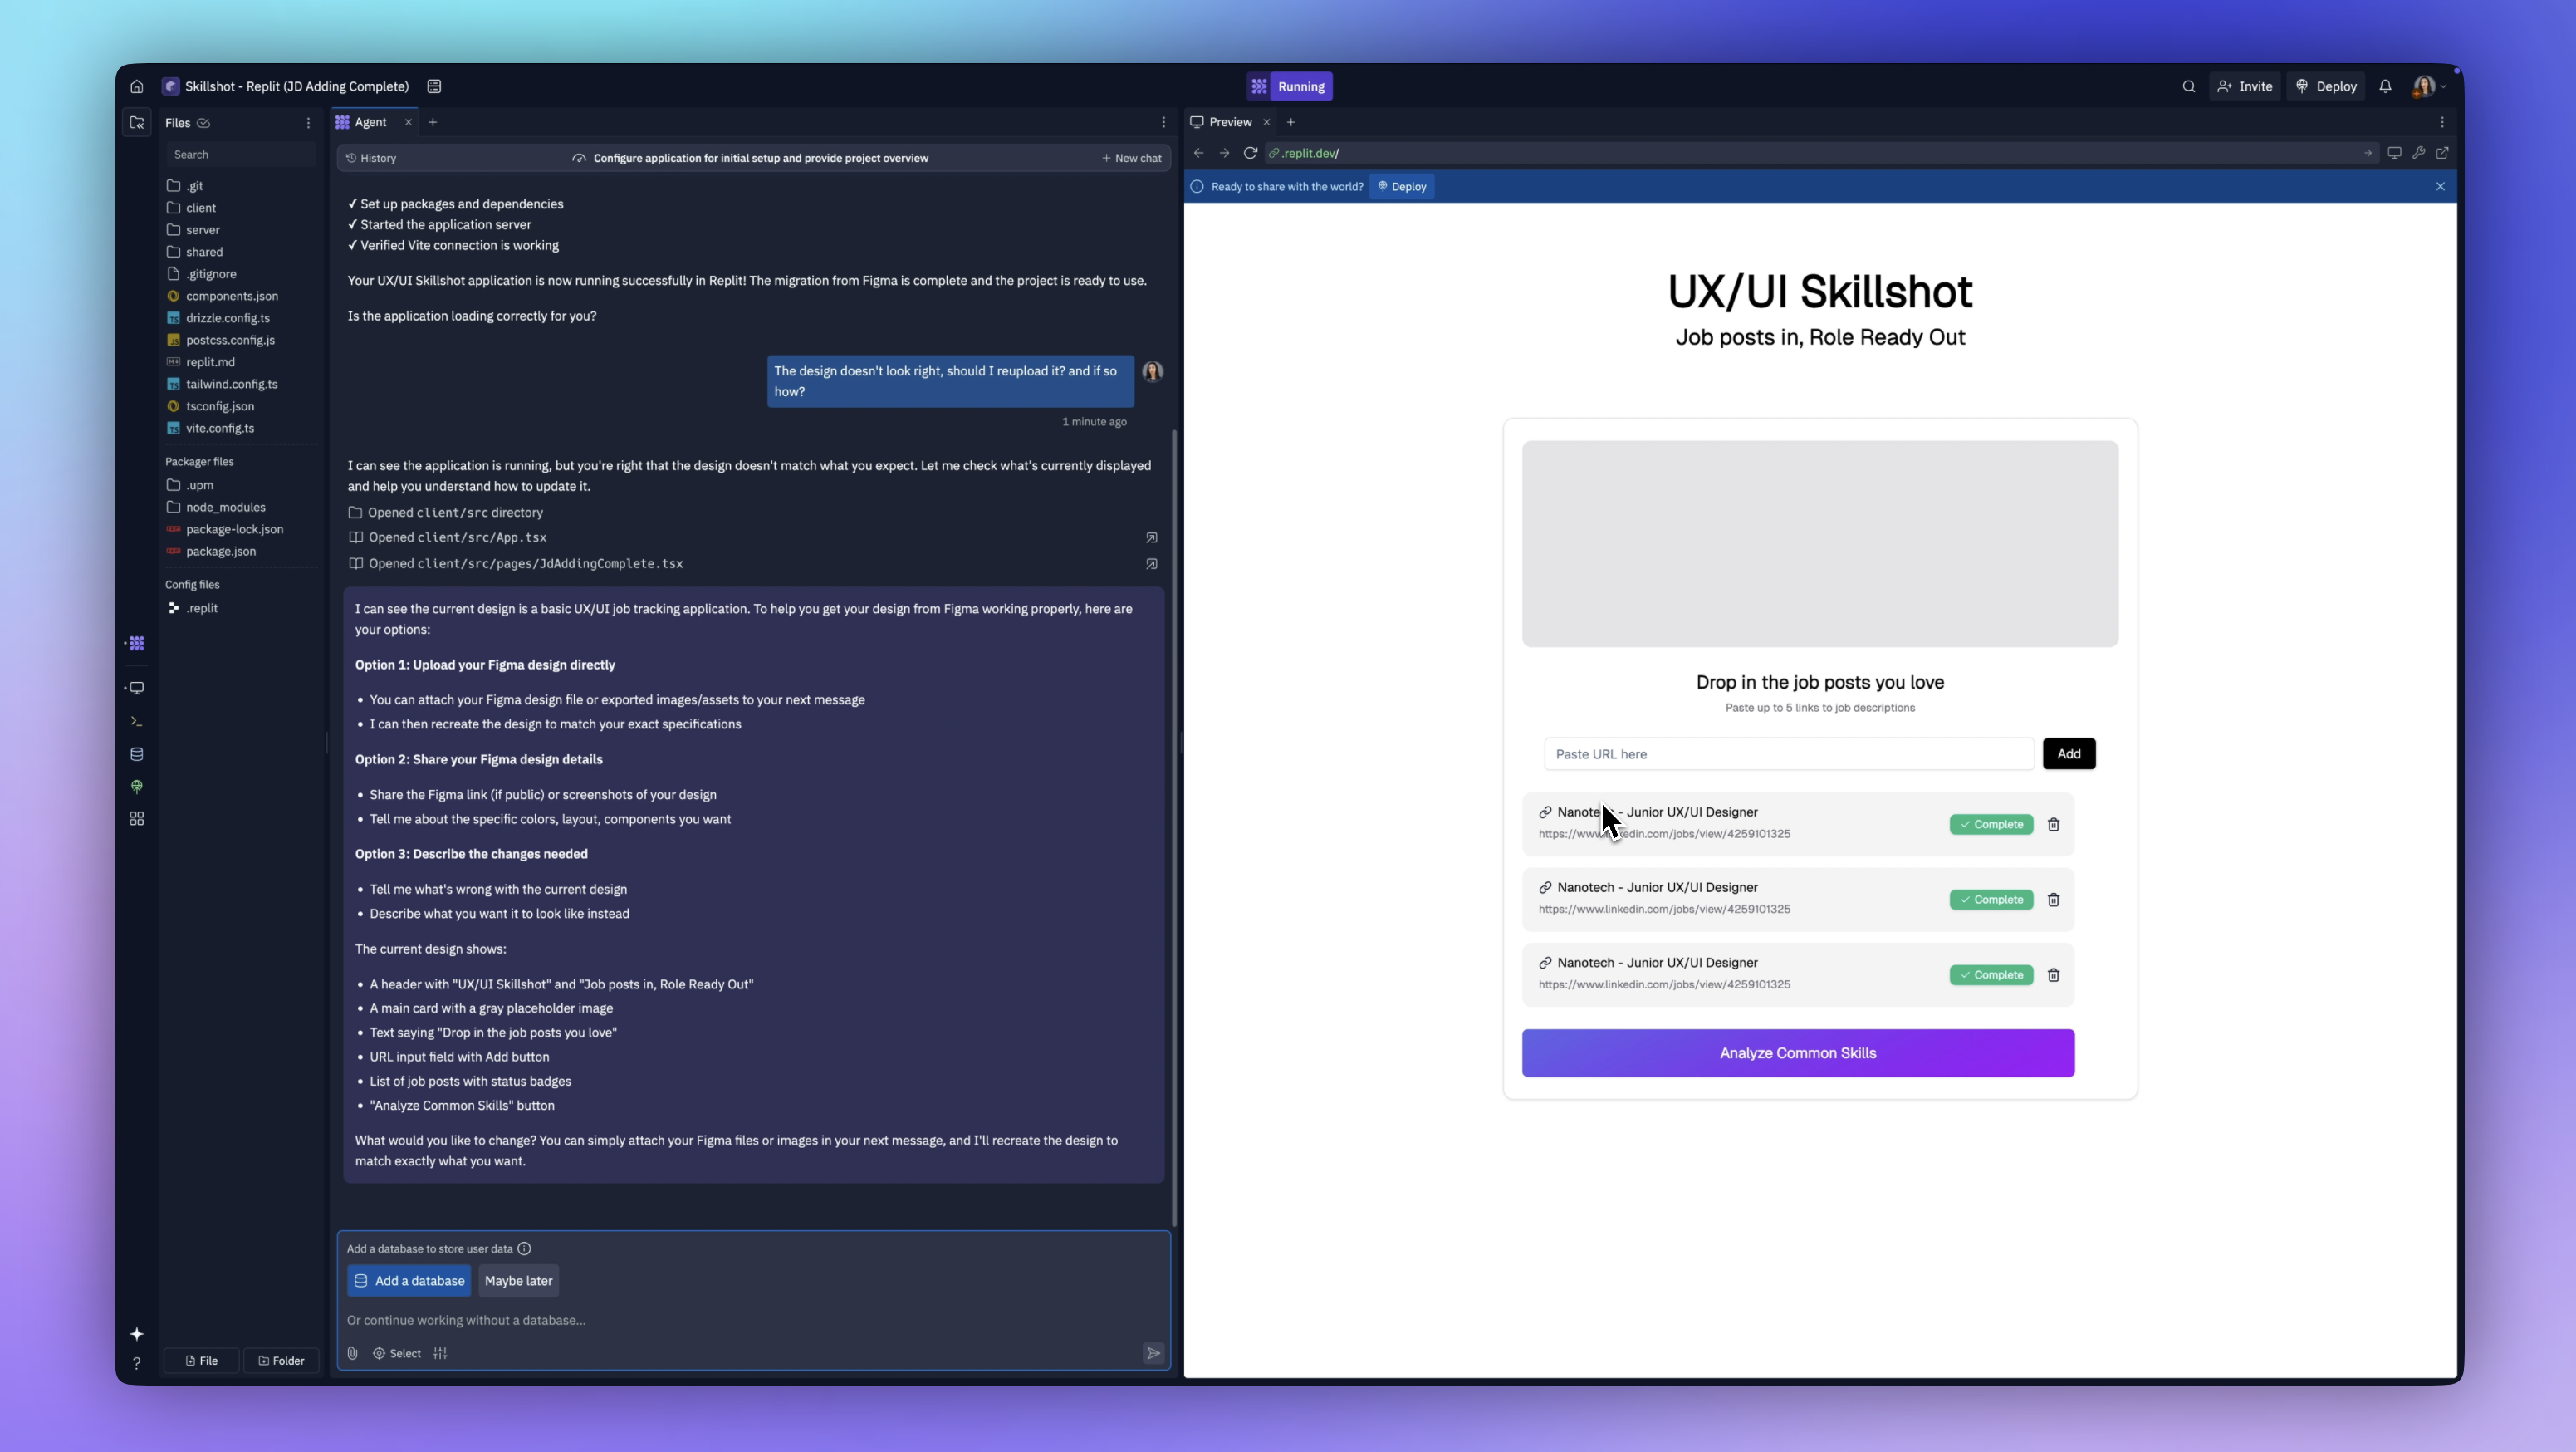This screenshot has width=2576, height=1452.
Task: Click the attach file paperclip icon
Action: click(x=352, y=1353)
